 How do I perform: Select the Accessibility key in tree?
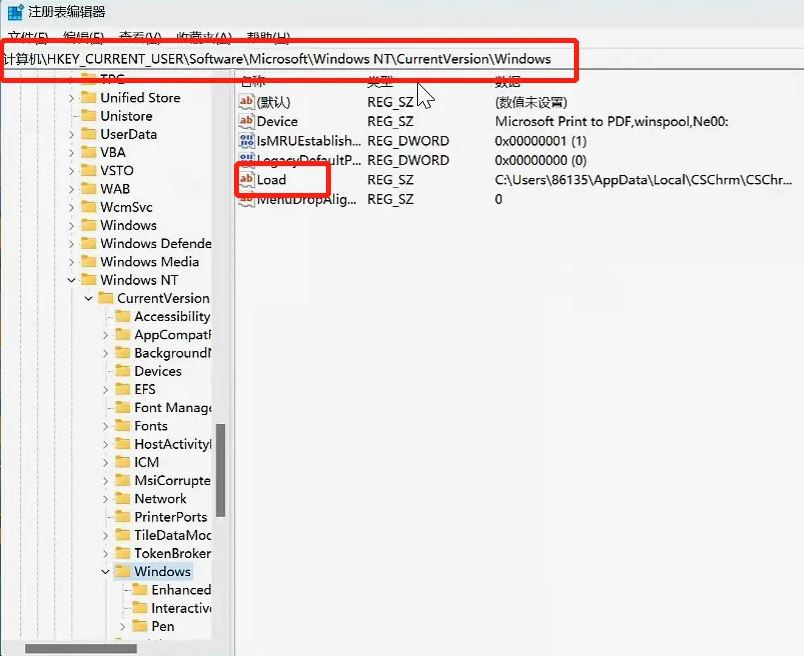point(172,317)
